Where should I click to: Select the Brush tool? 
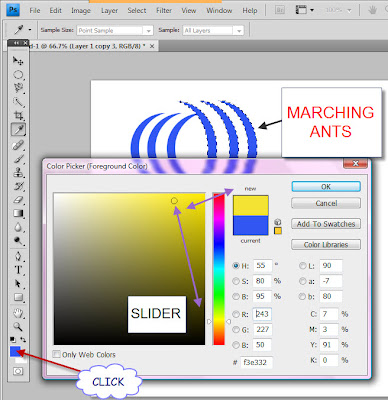point(18,159)
